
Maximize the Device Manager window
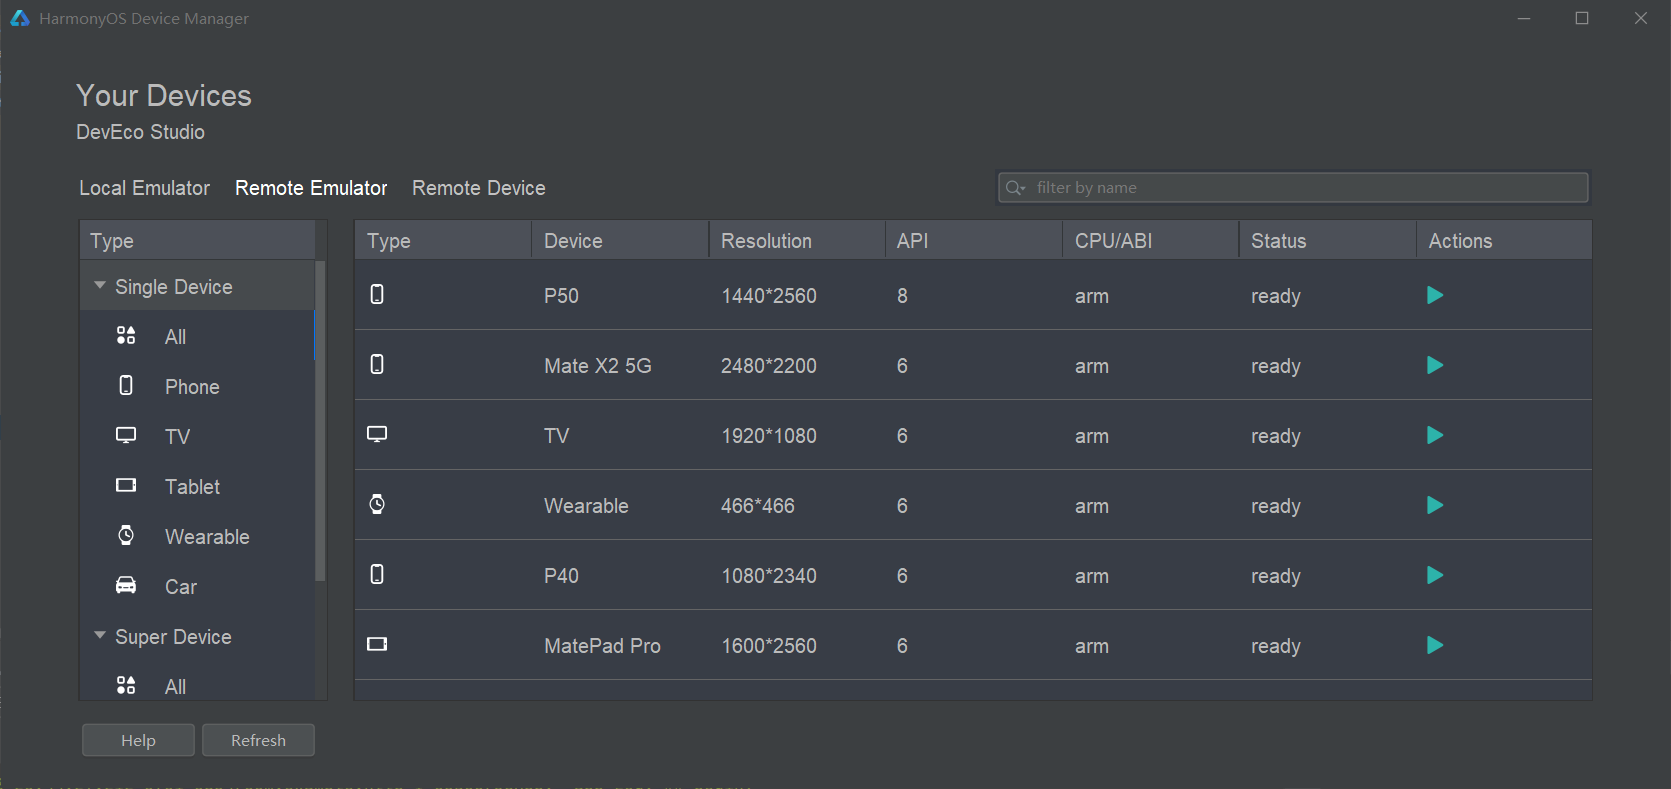(x=1582, y=18)
